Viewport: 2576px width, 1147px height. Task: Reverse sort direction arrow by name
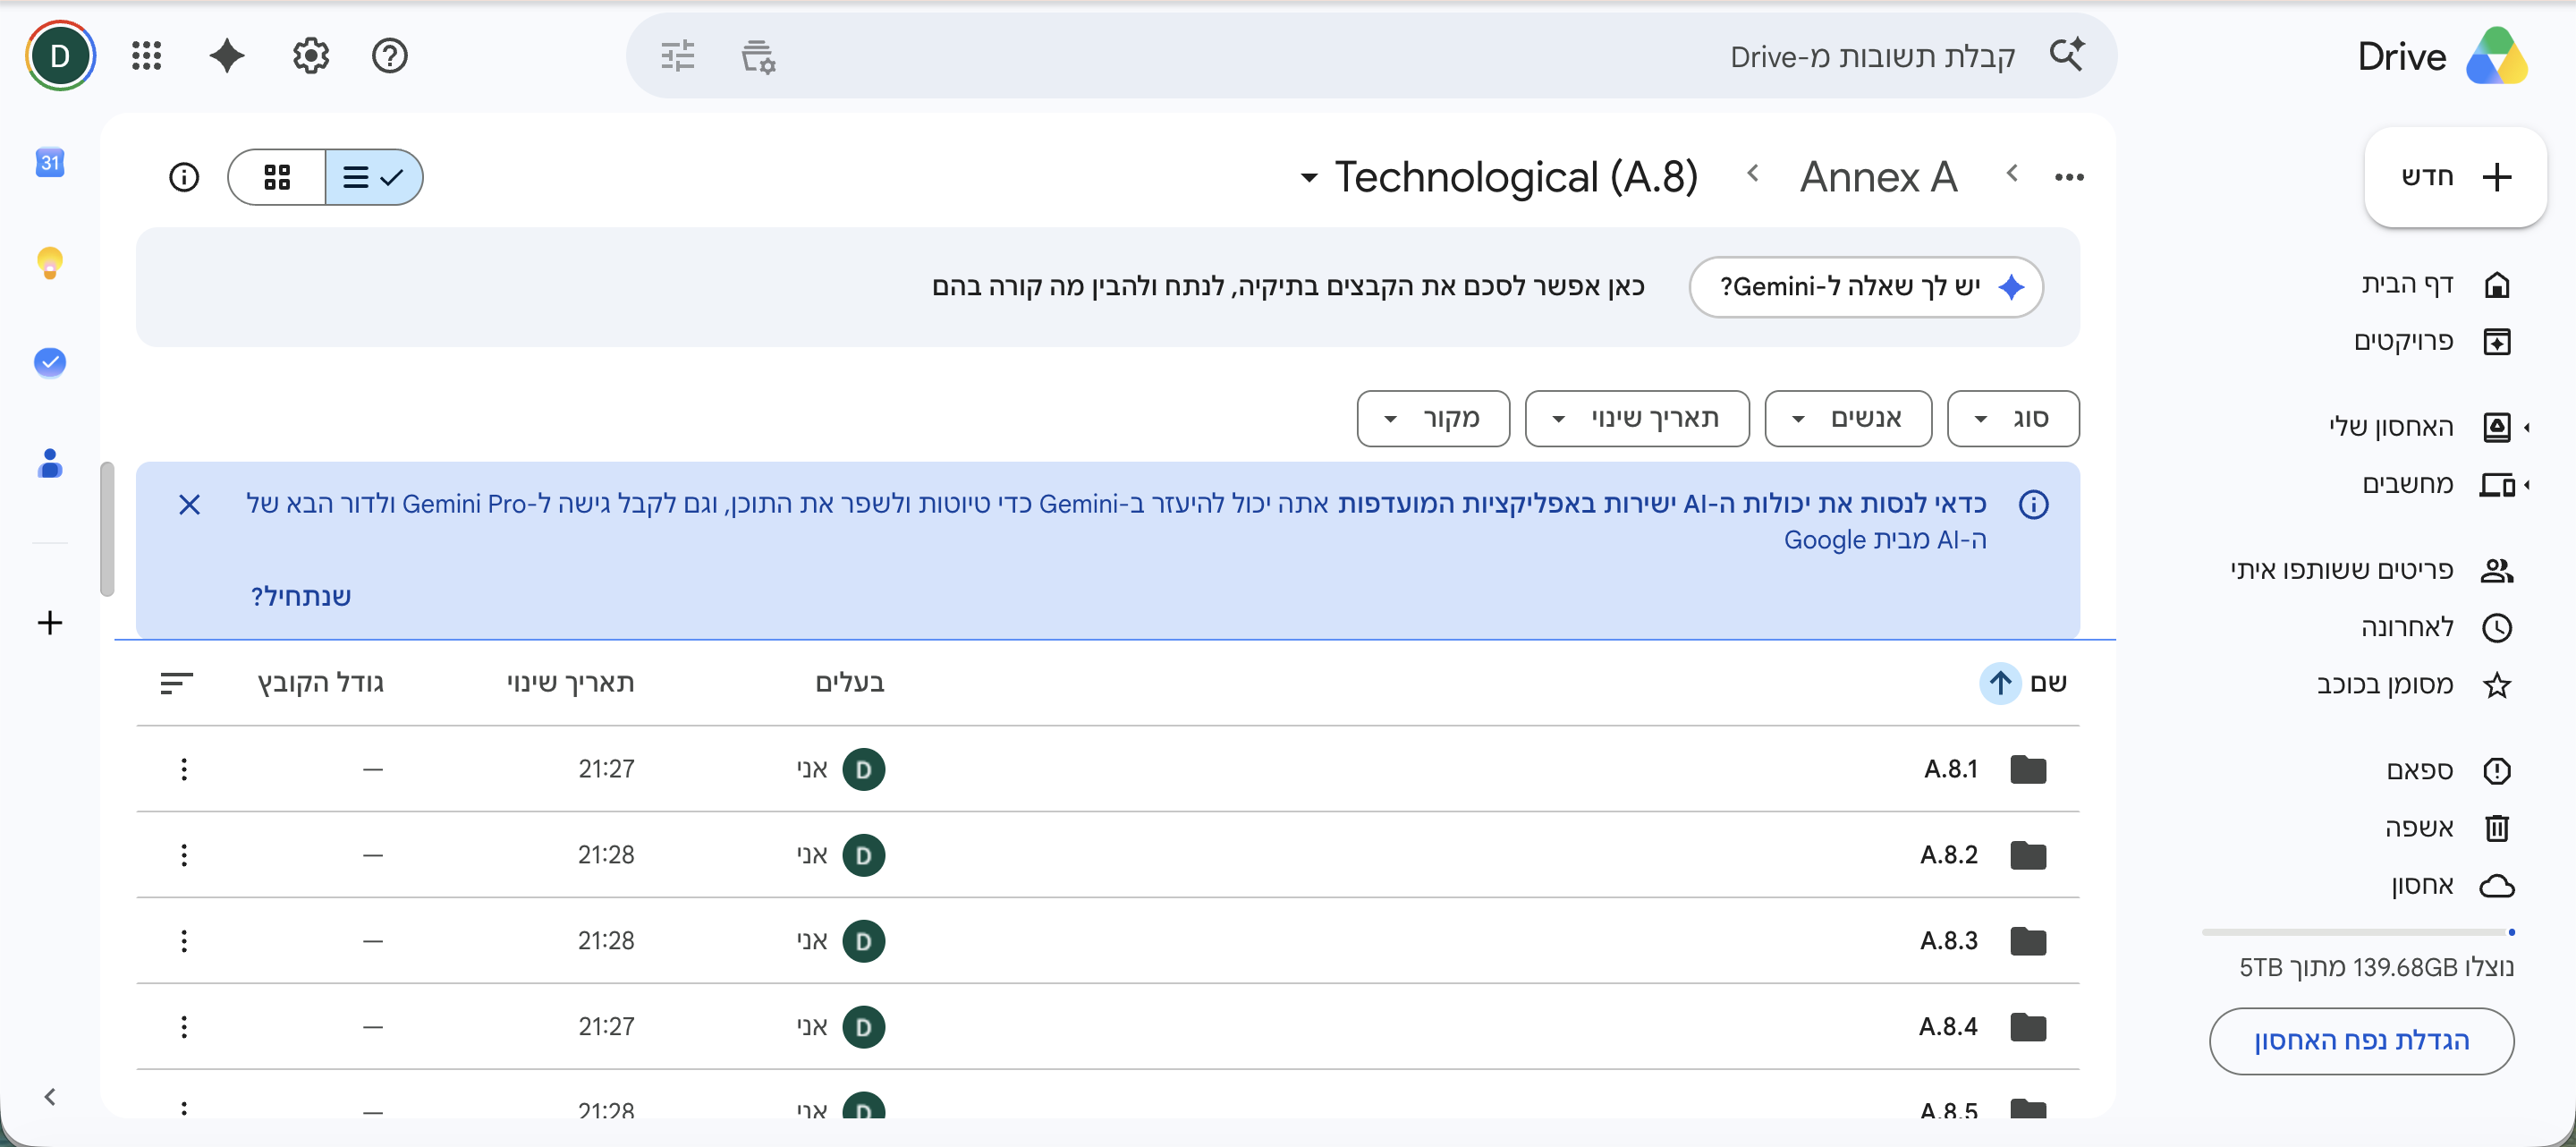pos(2000,683)
